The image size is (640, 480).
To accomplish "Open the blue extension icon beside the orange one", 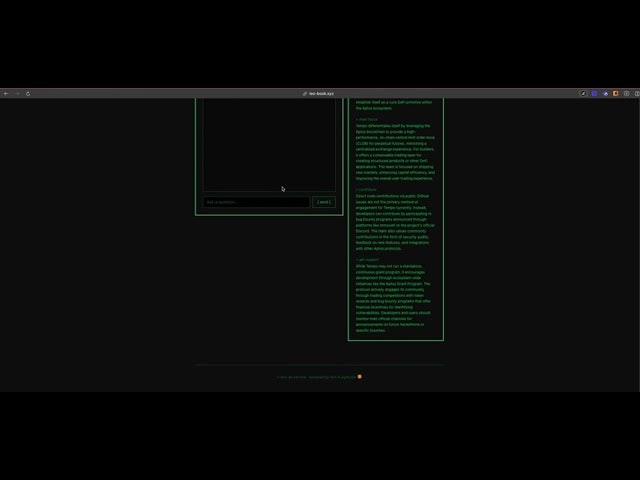I will click(x=605, y=93).
